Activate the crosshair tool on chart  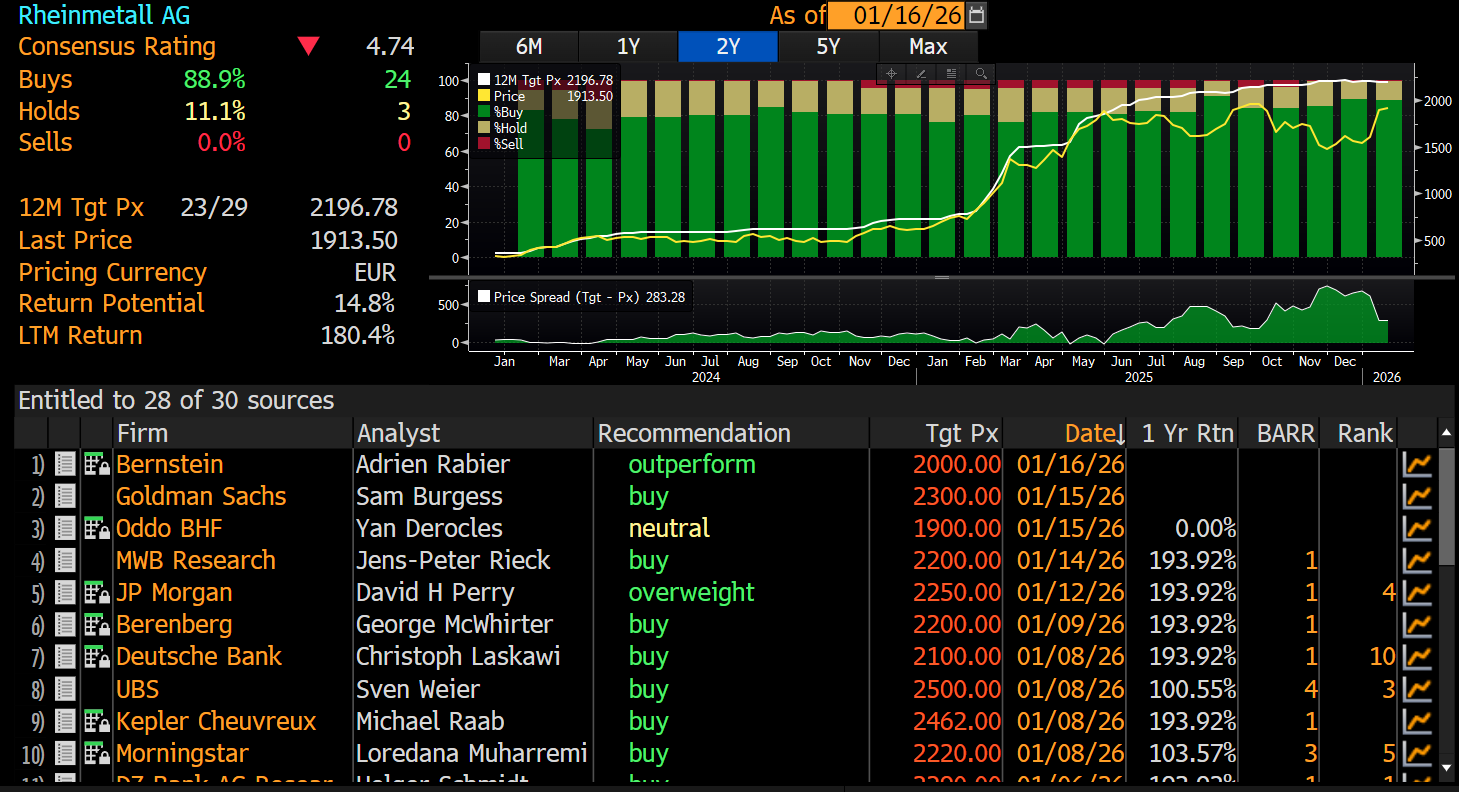tap(891, 73)
